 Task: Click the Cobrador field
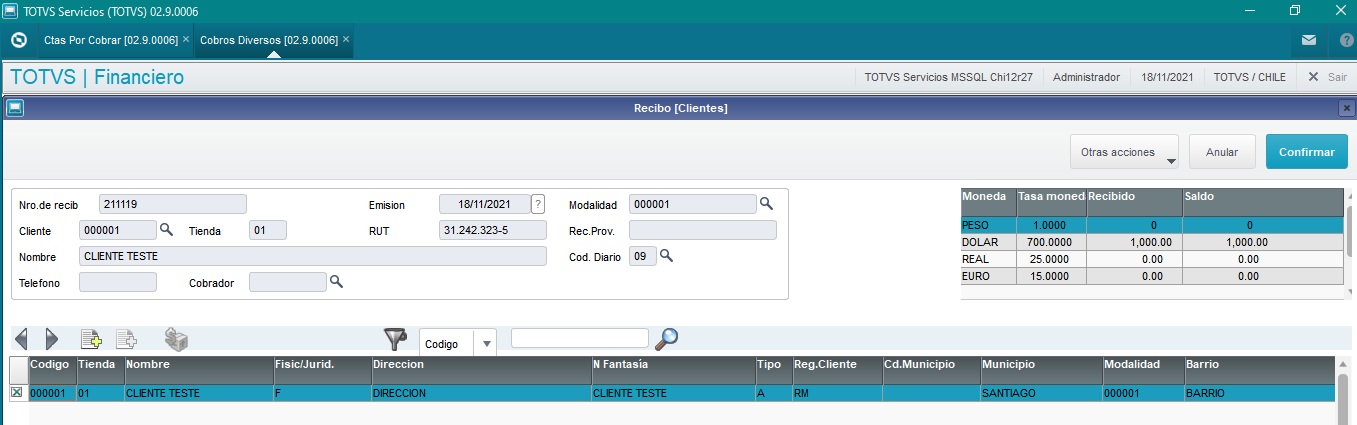coord(288,282)
